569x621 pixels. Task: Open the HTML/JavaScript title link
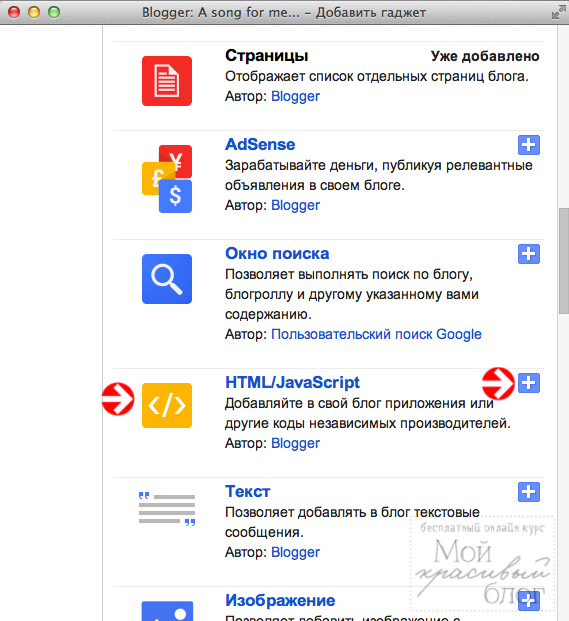click(x=292, y=383)
